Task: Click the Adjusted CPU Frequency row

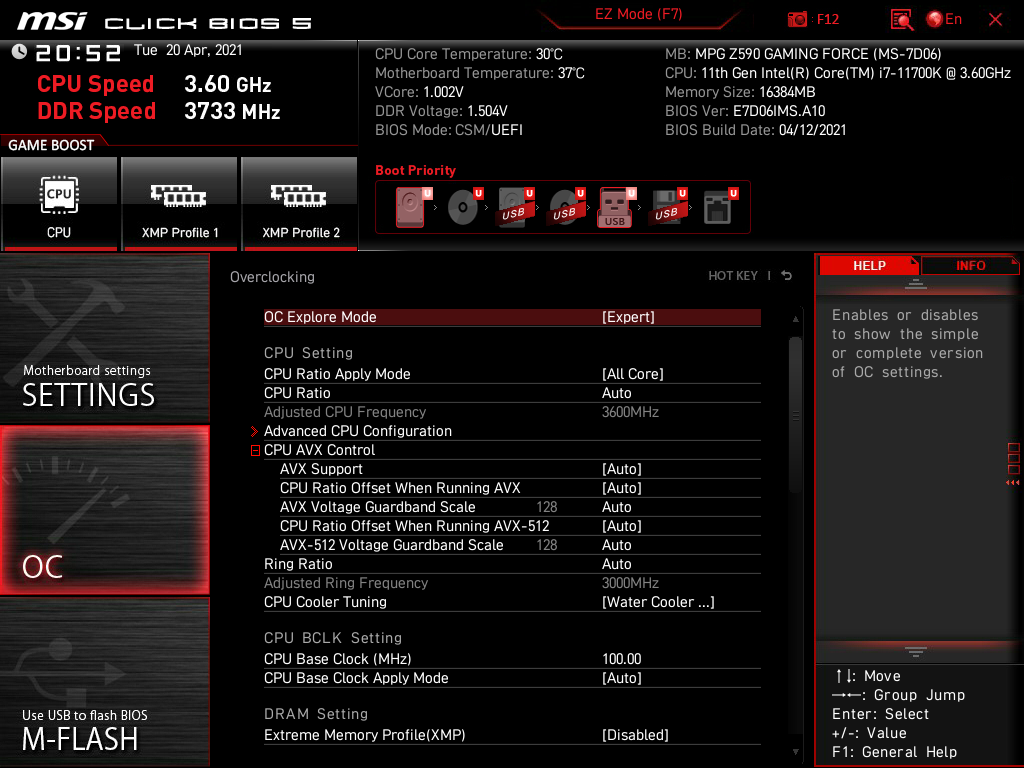Action: click(512, 412)
